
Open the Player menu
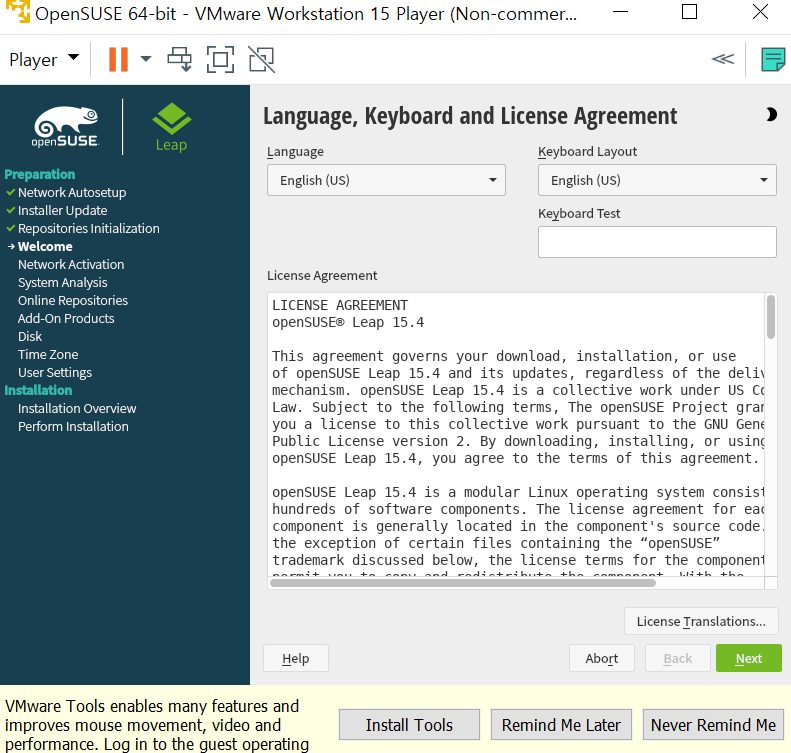tap(44, 60)
